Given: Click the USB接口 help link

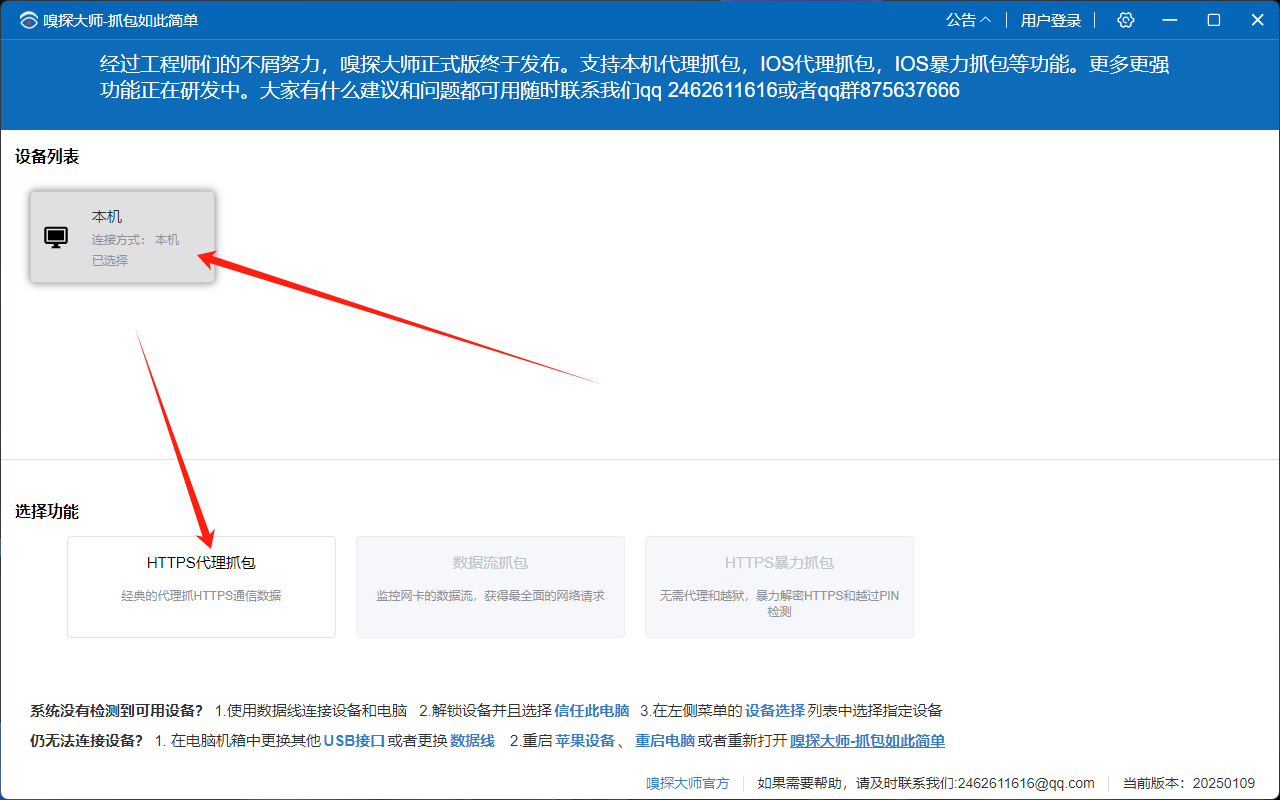Looking at the screenshot, I should [354, 741].
